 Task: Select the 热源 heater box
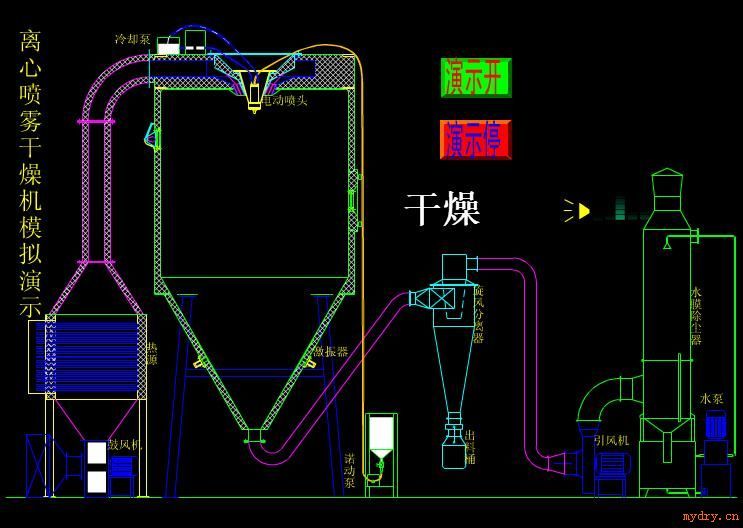coord(89,354)
